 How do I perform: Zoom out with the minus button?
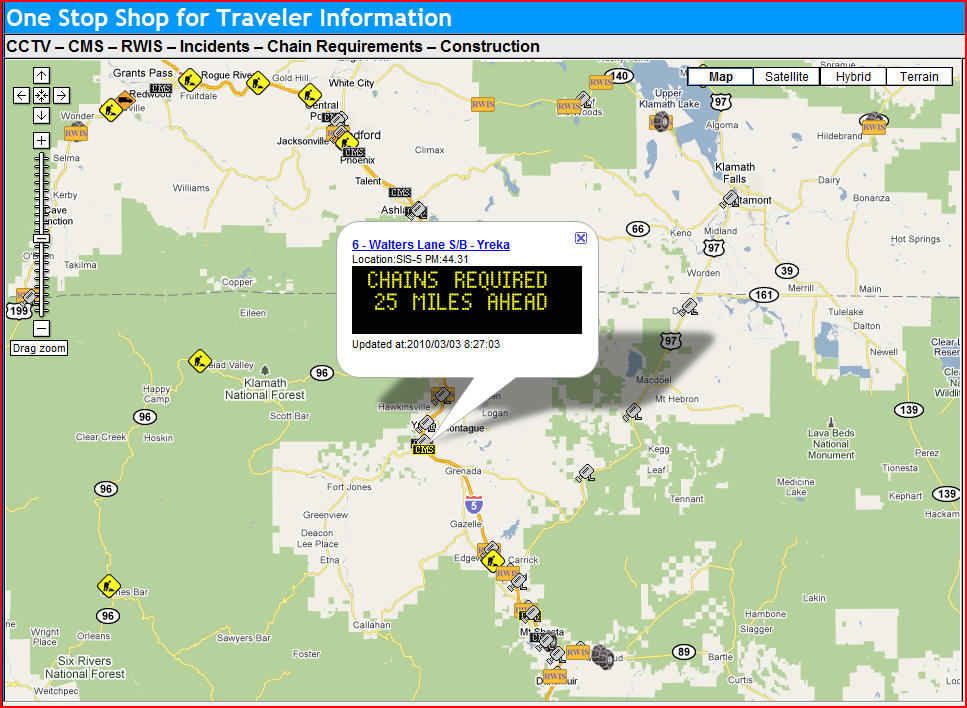pos(41,328)
